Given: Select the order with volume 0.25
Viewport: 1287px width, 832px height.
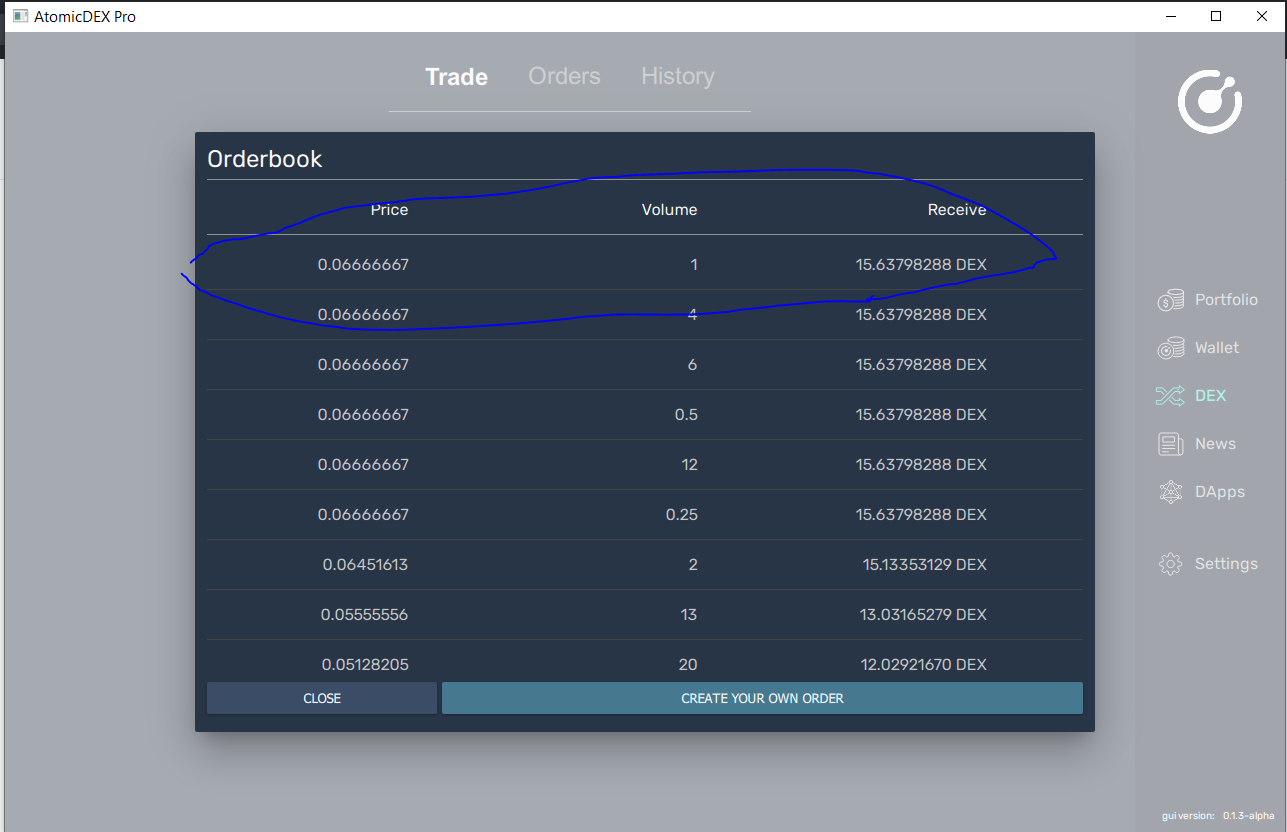Looking at the screenshot, I should pyautogui.click(x=645, y=515).
